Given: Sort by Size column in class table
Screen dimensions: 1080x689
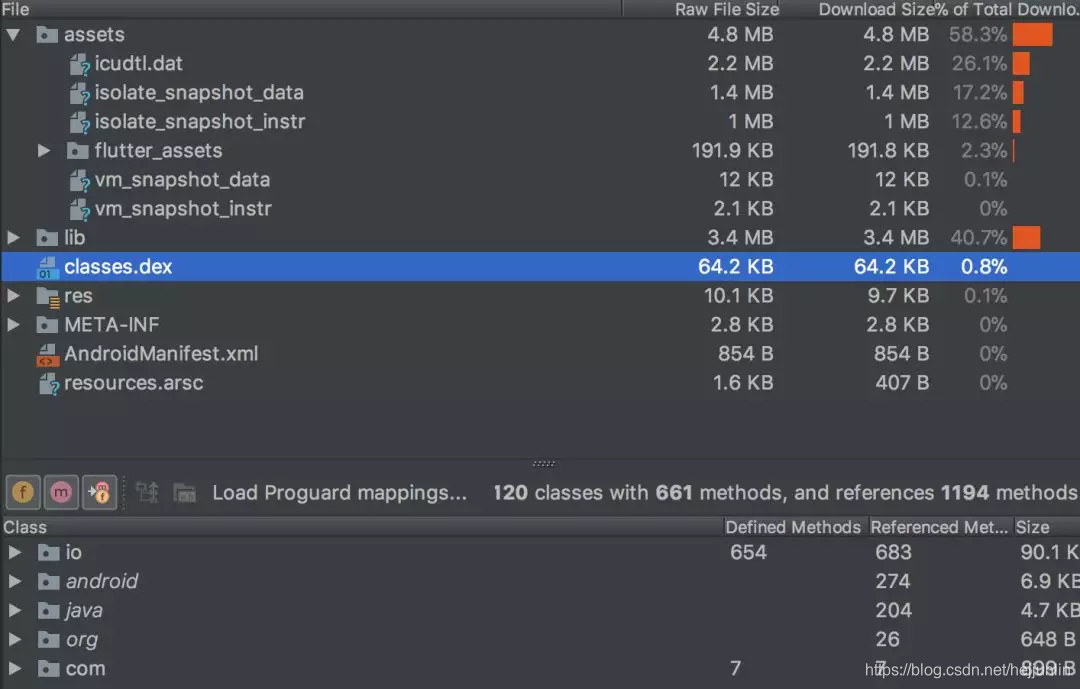Looking at the screenshot, I should 1046,527.
